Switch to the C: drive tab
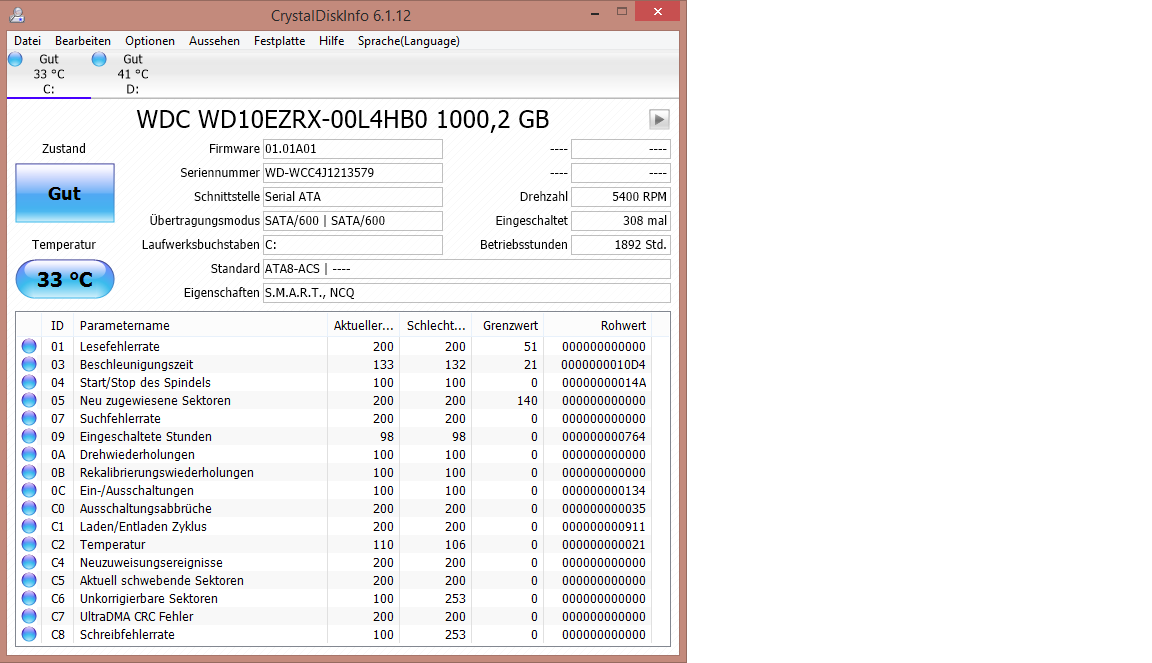The height and width of the screenshot is (663, 1152). (x=48, y=74)
